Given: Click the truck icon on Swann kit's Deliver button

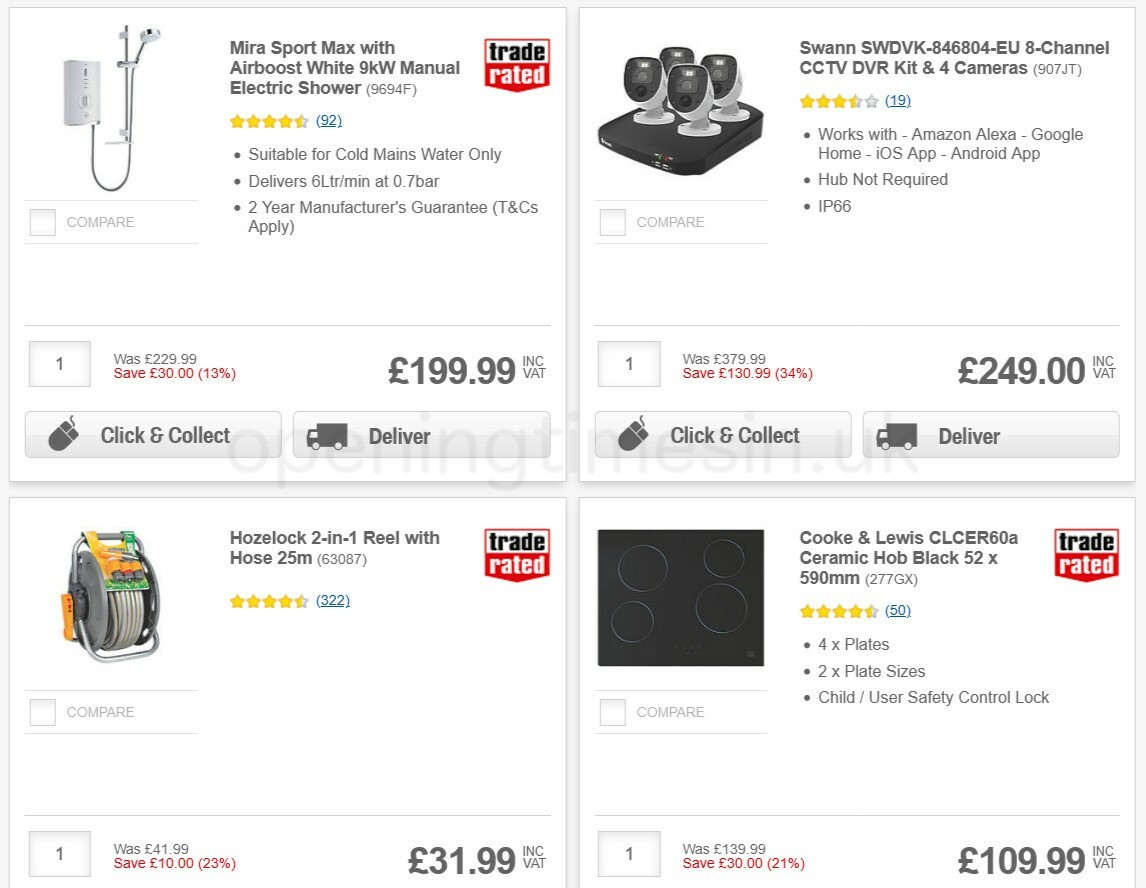Looking at the screenshot, I should 897,435.
